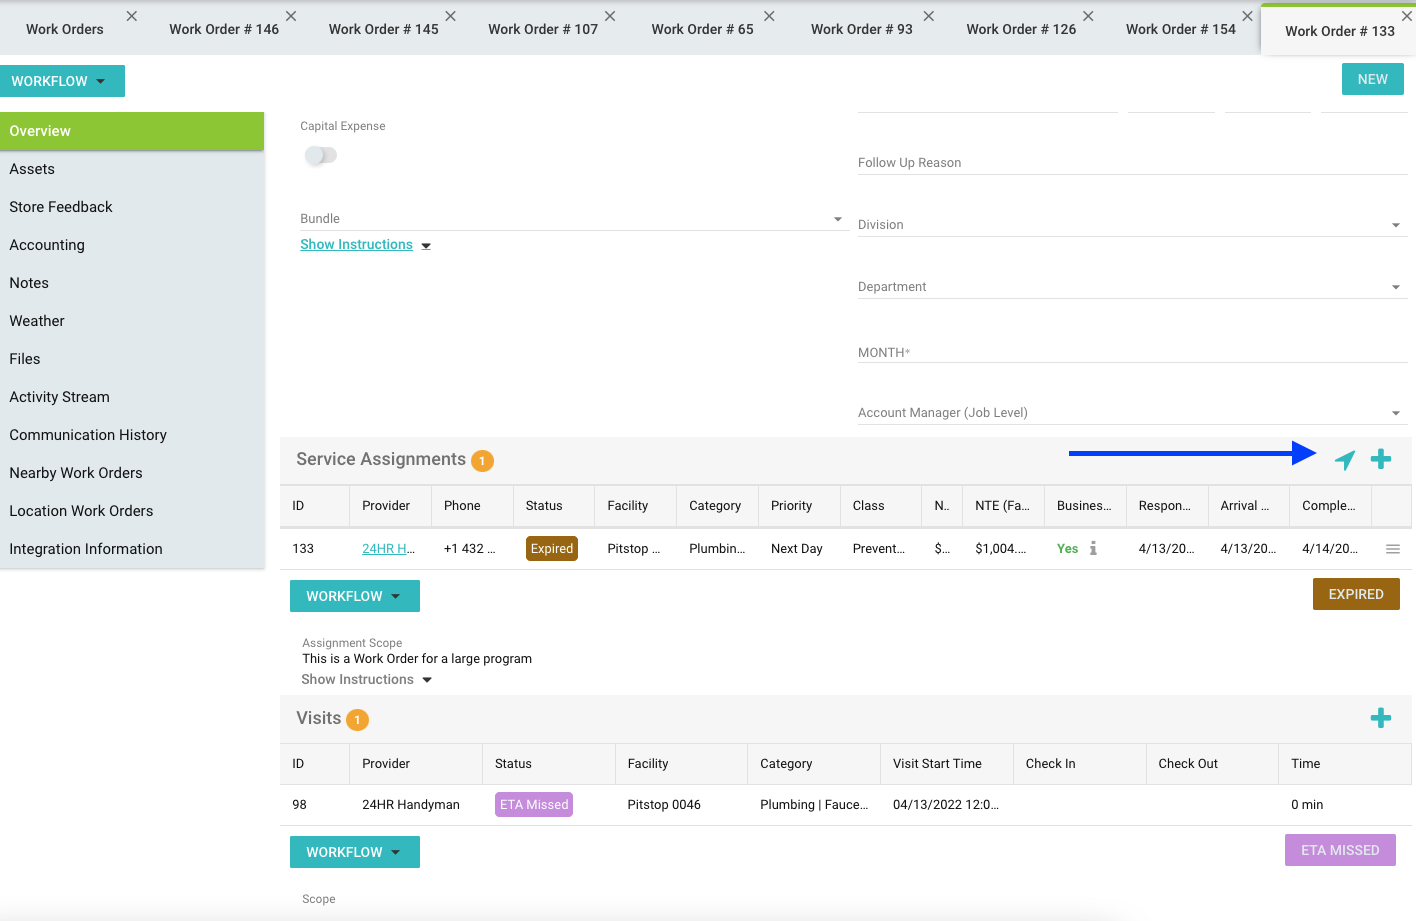The image size is (1416, 921).
Task: Click the info icon next to Yes
Action: point(1093,548)
